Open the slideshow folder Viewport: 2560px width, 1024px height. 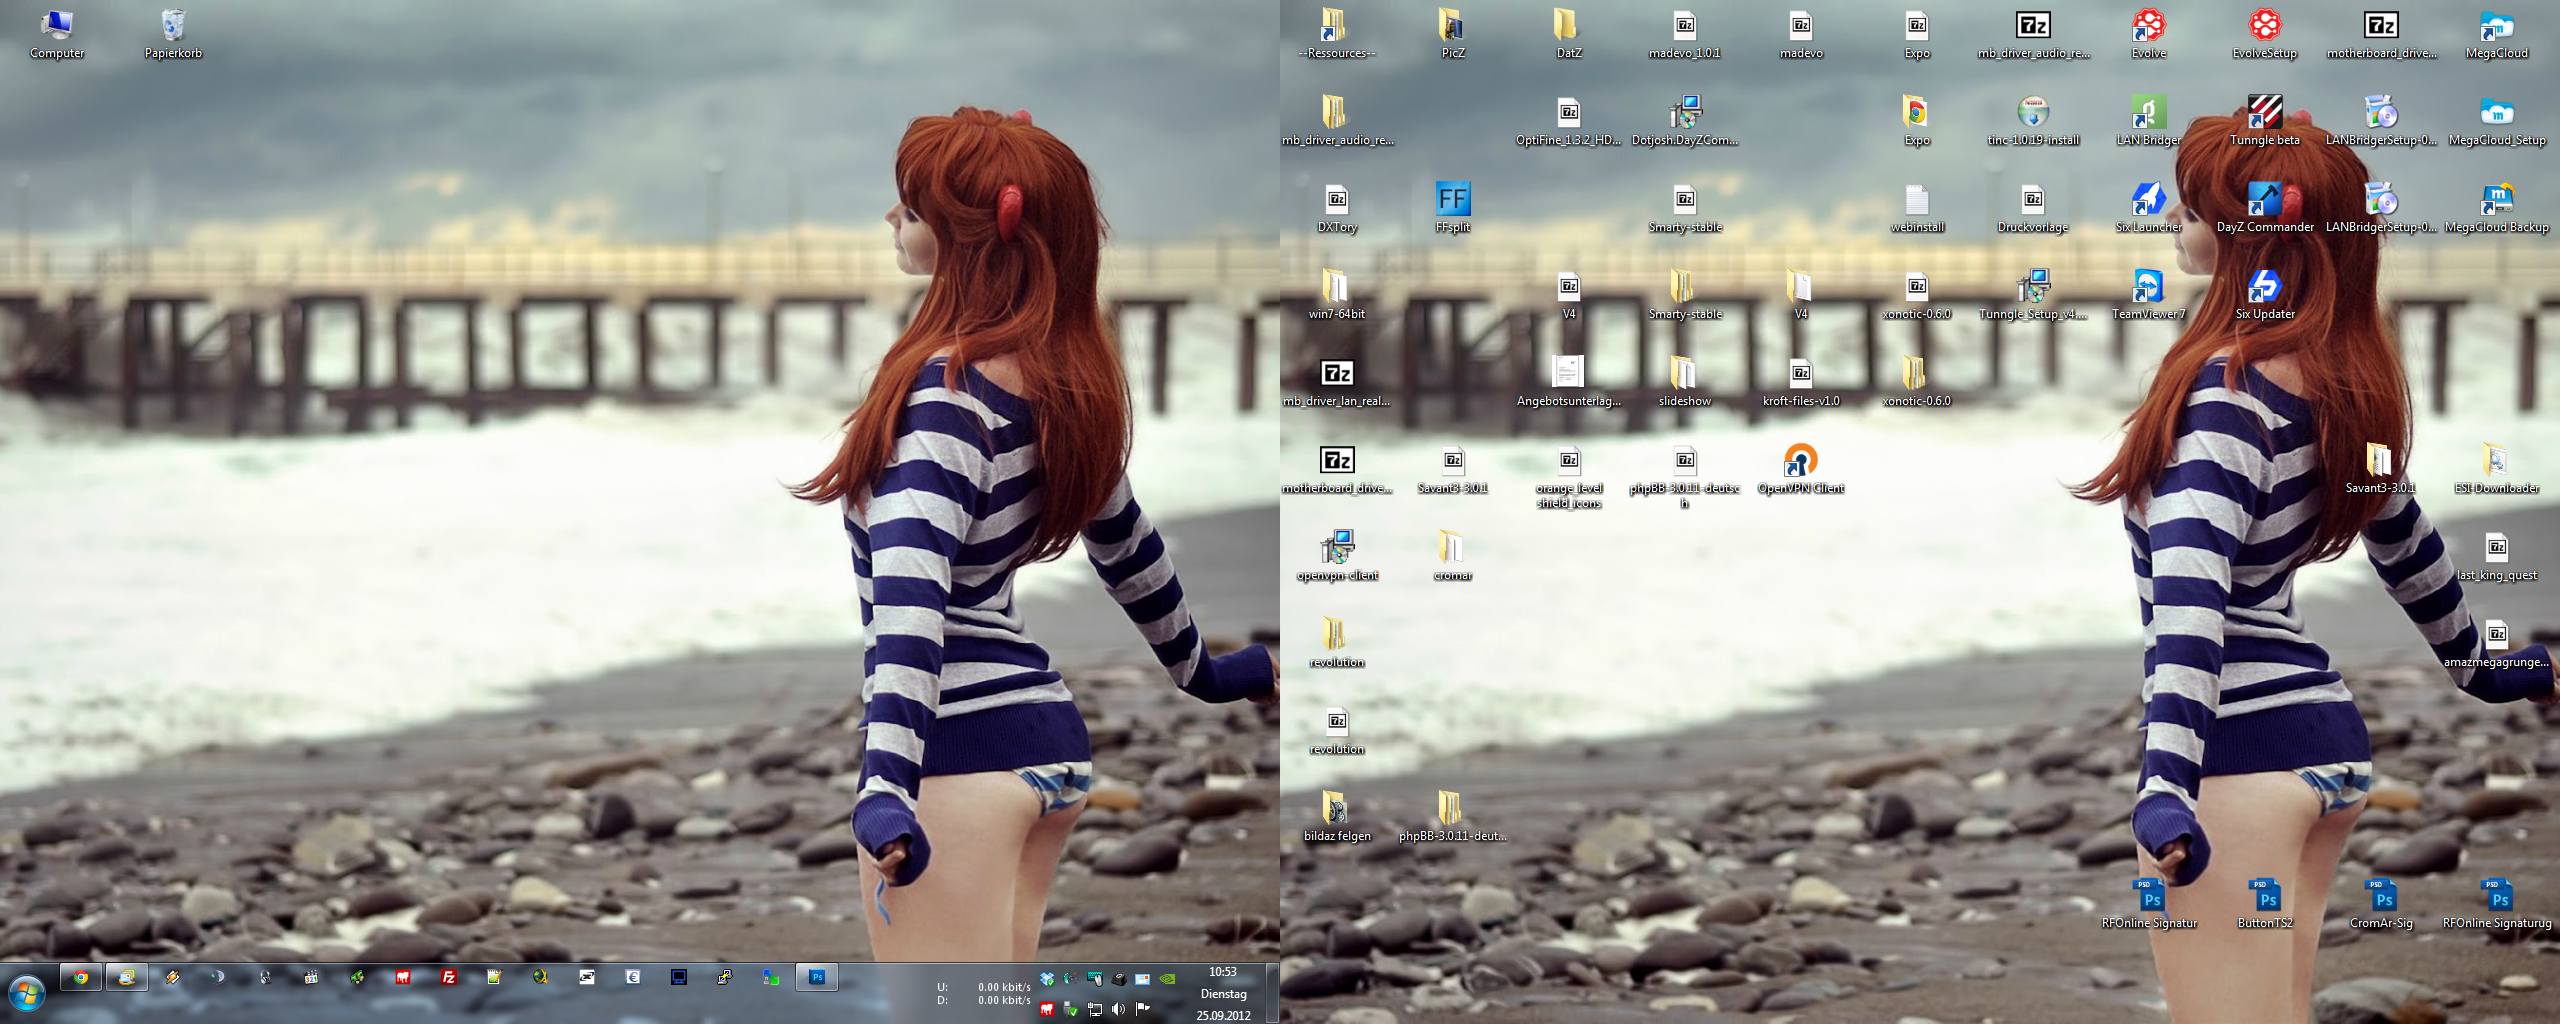1684,382
